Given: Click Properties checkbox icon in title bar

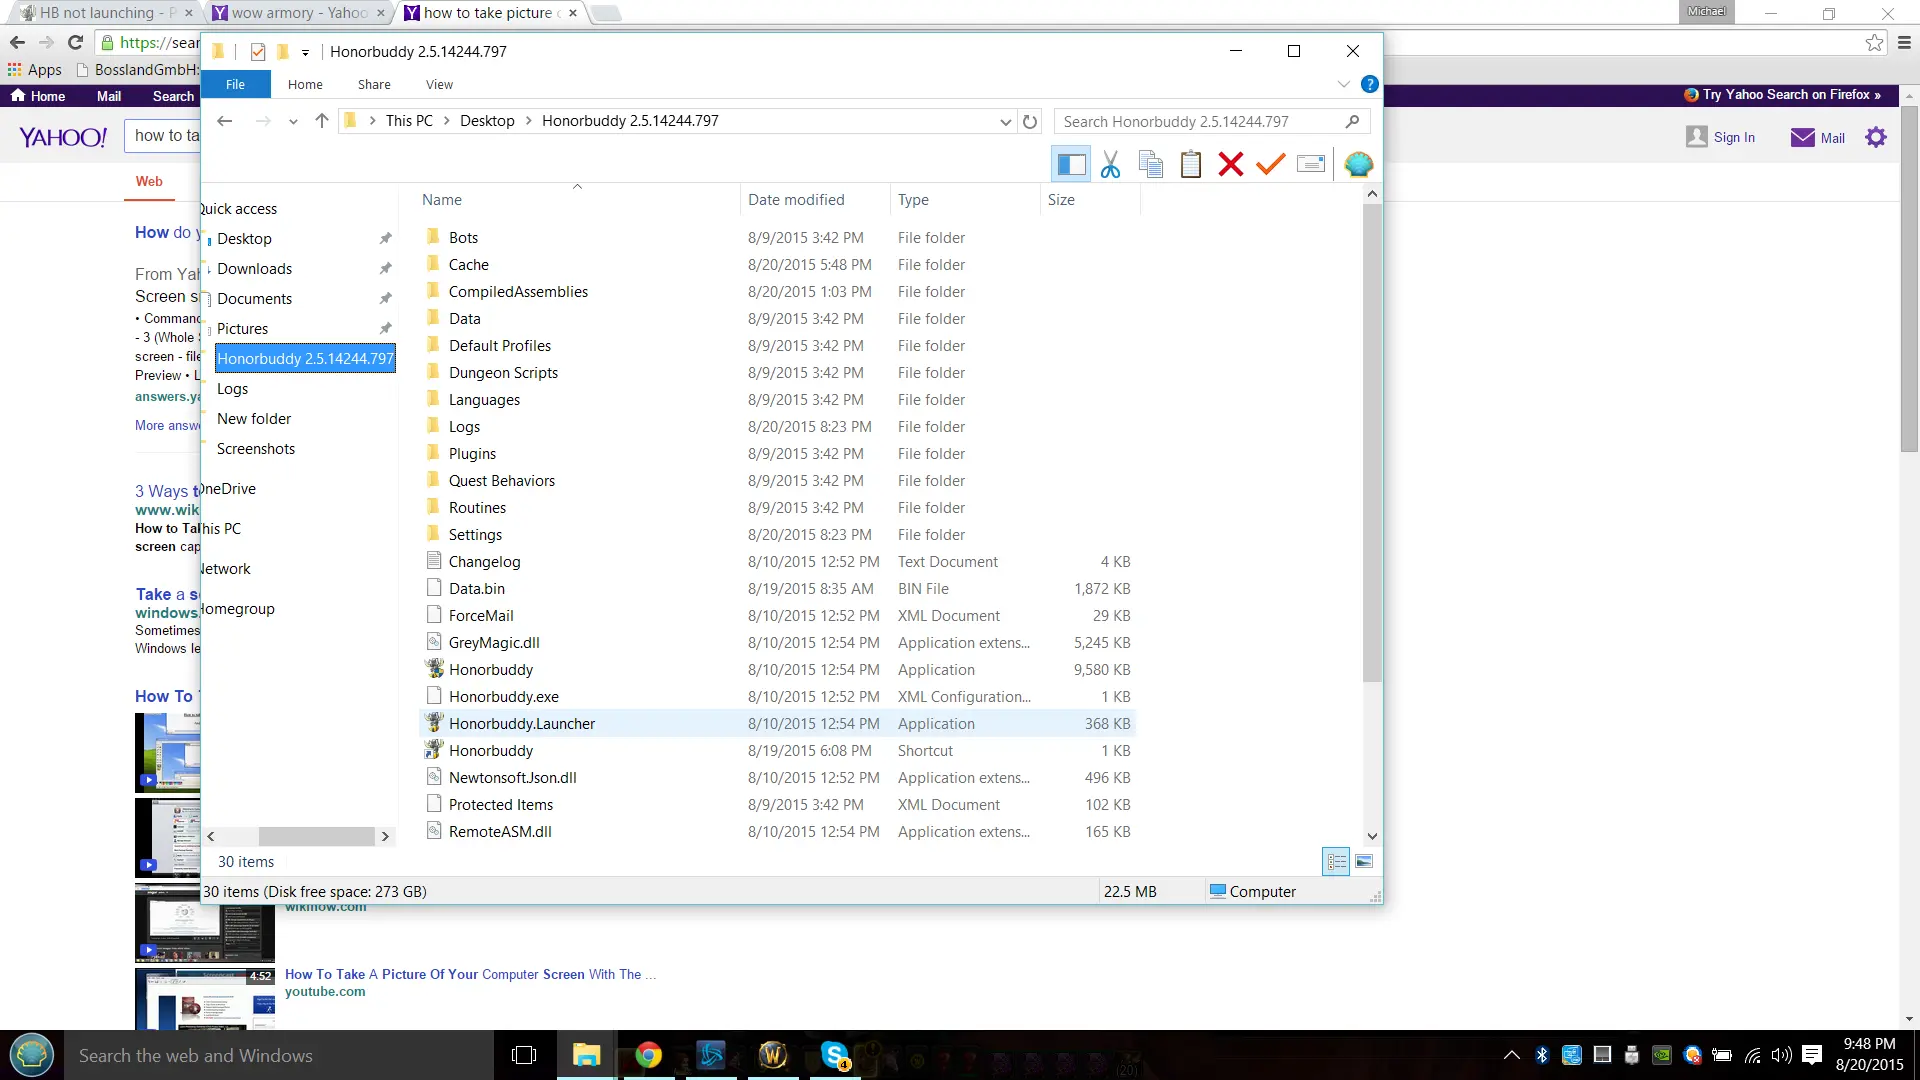Looking at the screenshot, I should click(258, 52).
